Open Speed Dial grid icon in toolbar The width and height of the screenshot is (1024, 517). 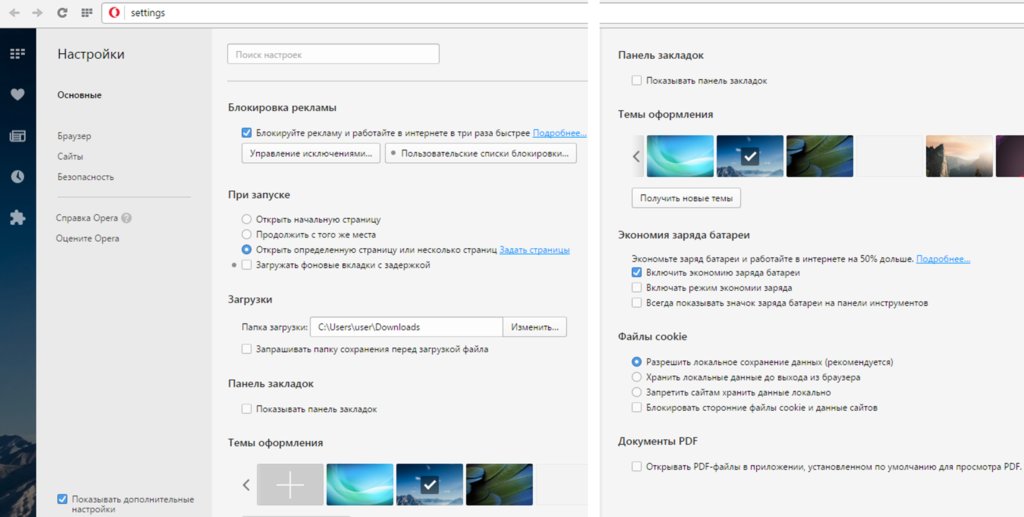pos(86,12)
